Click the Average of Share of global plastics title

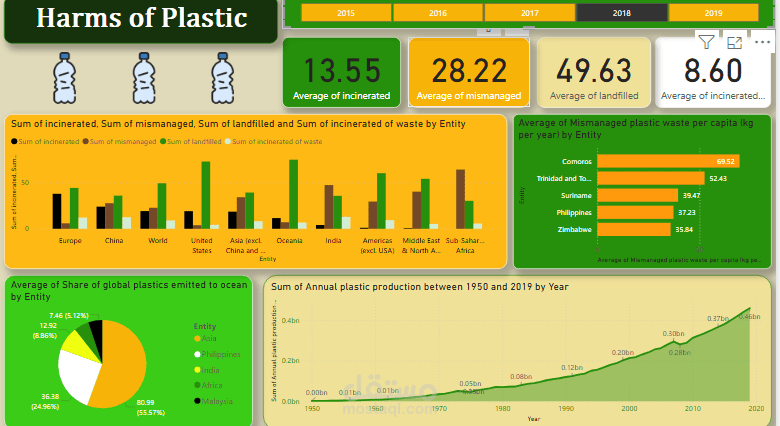(129, 291)
